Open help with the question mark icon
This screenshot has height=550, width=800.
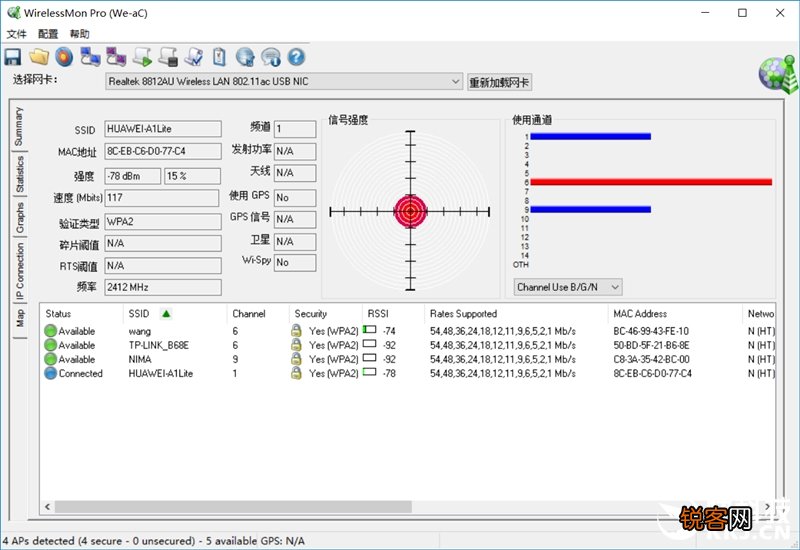tap(296, 57)
